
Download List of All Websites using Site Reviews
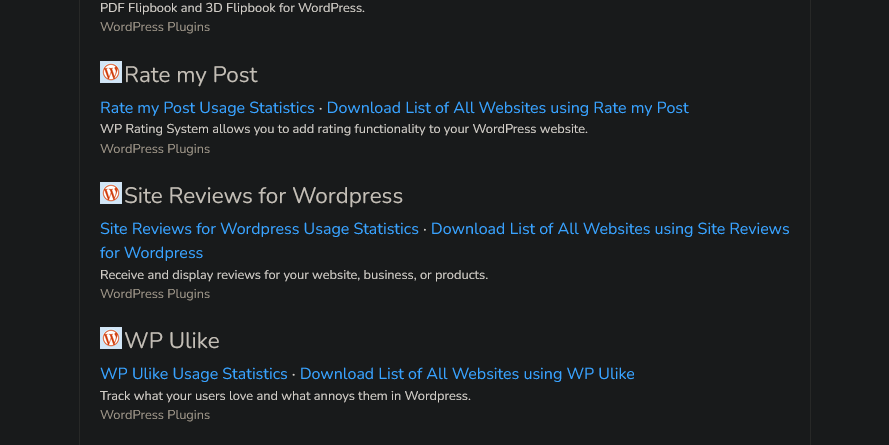pyautogui.click(x=609, y=229)
